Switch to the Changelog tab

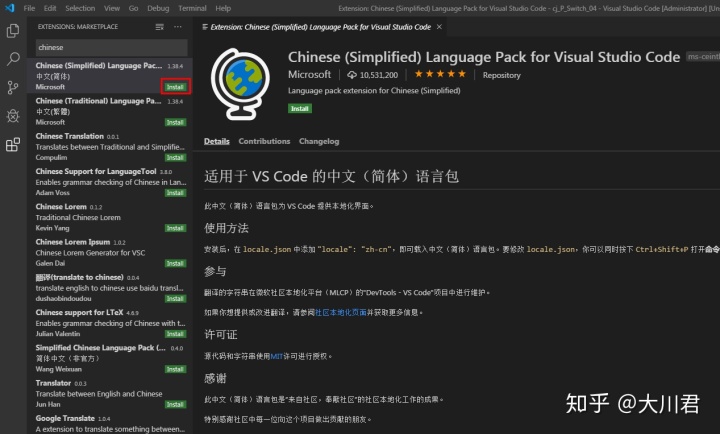point(319,141)
